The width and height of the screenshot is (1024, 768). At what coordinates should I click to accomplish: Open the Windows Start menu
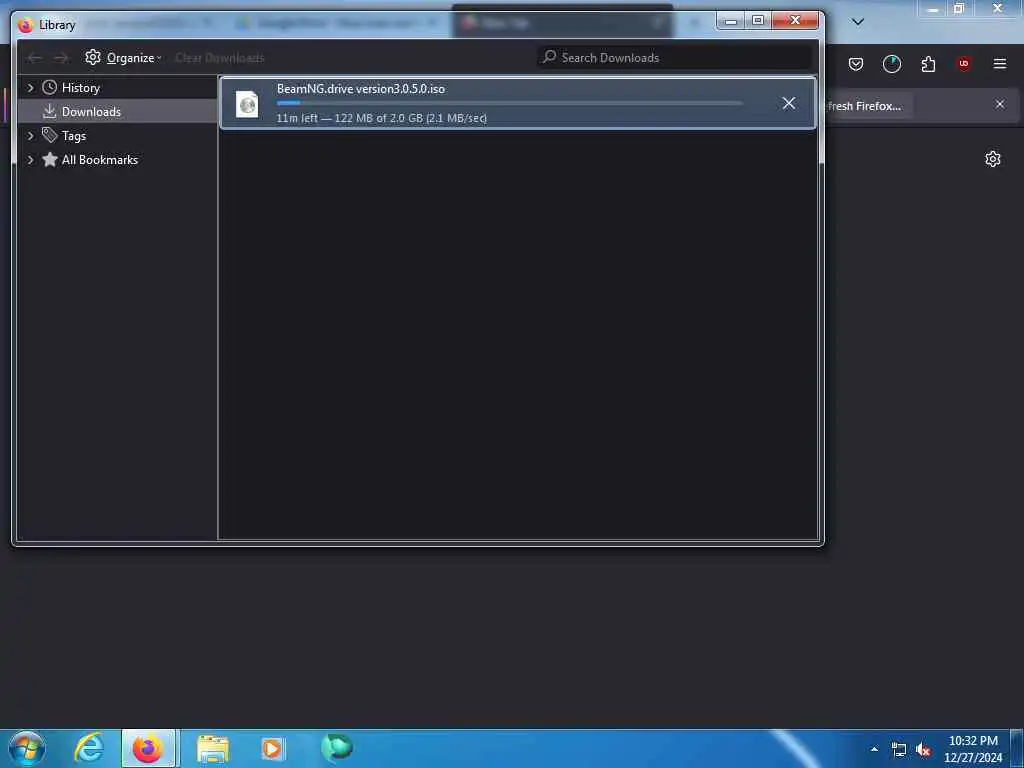(x=27, y=748)
